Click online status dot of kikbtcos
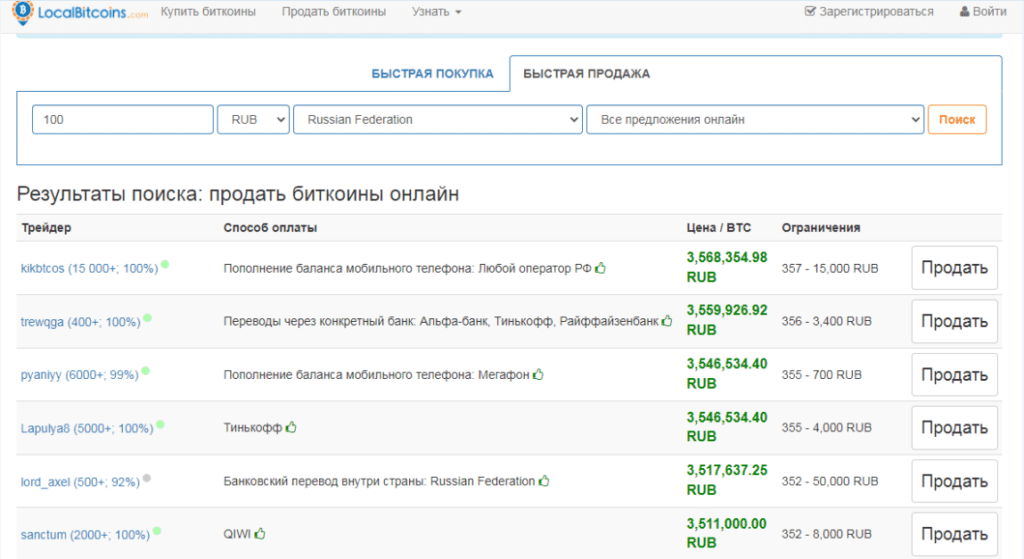 click(x=165, y=264)
